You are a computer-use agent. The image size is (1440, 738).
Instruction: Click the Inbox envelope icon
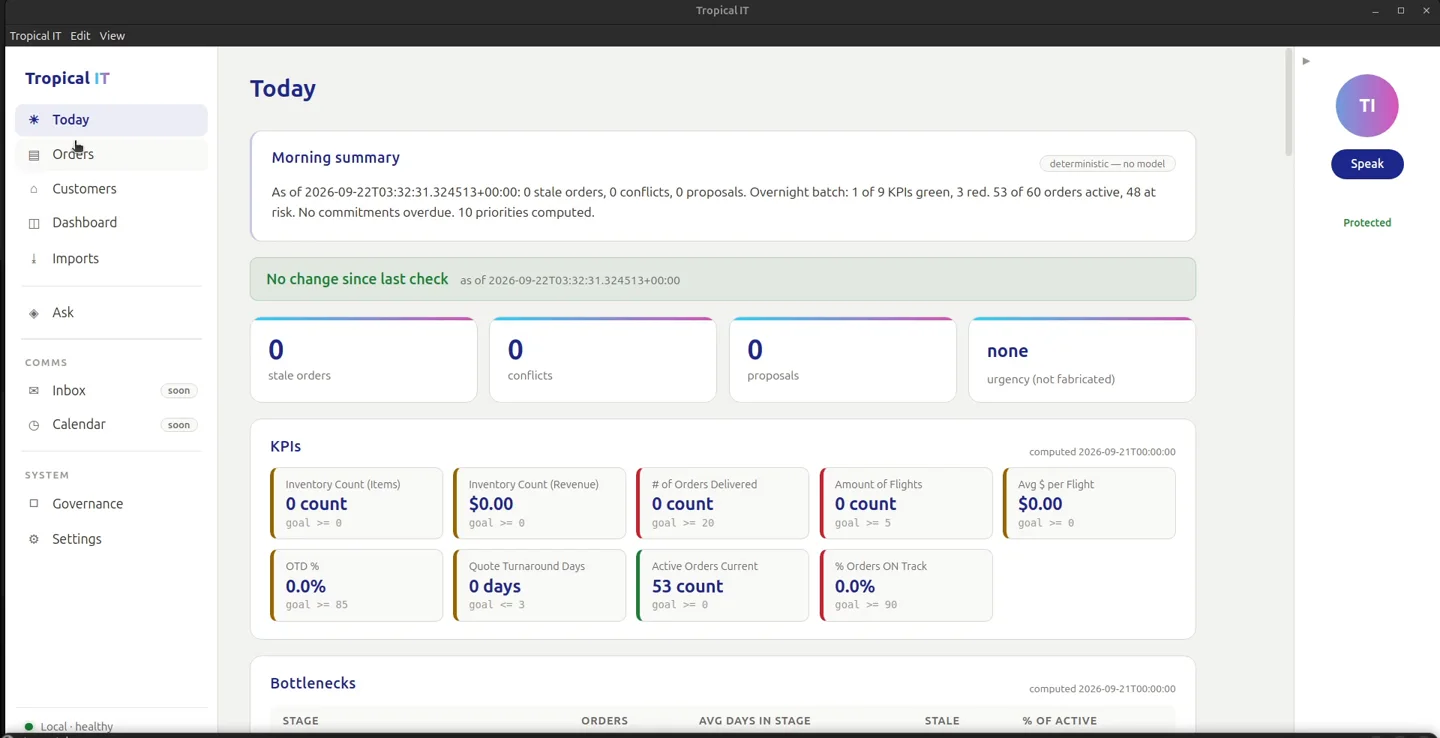[x=34, y=391]
